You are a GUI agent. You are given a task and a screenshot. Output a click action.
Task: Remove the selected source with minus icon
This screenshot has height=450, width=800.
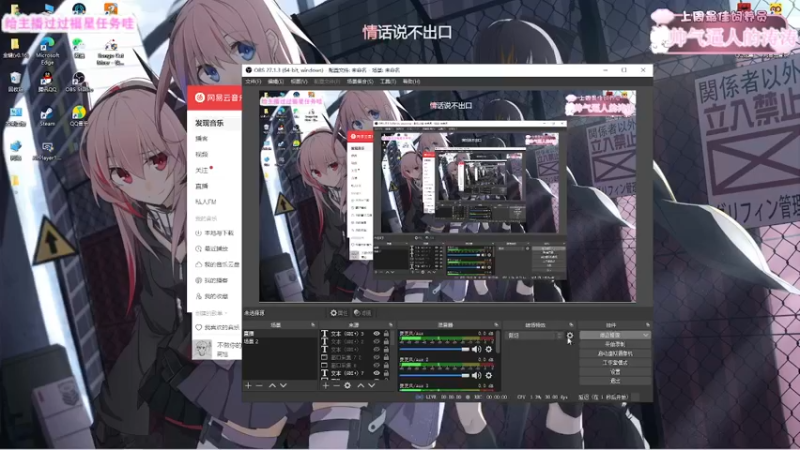click(336, 386)
